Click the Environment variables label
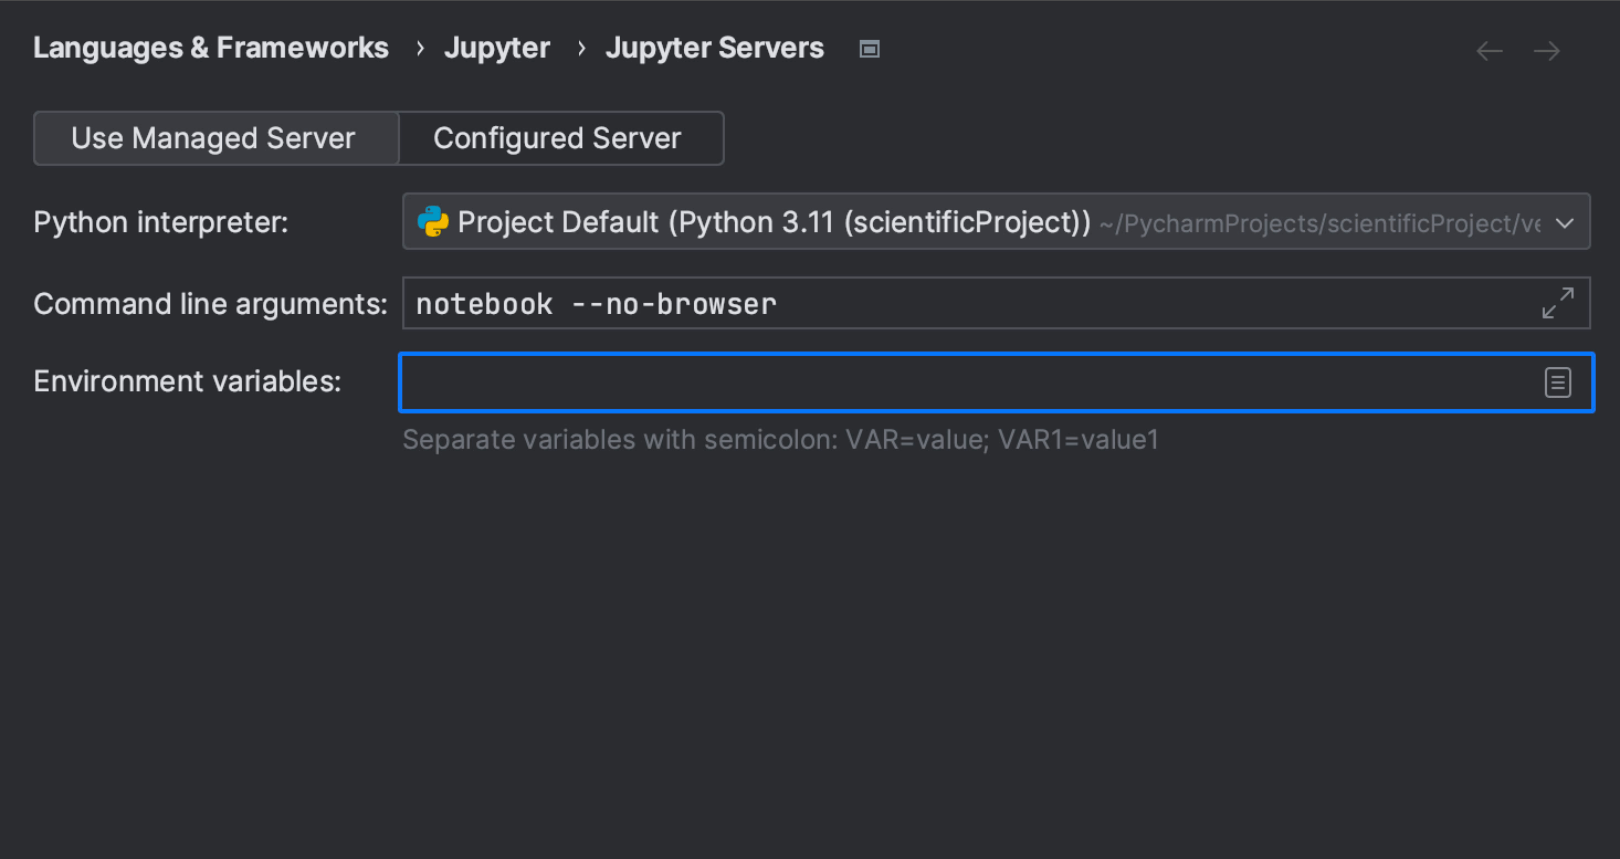Screen dimensions: 1620x859 click(187, 381)
